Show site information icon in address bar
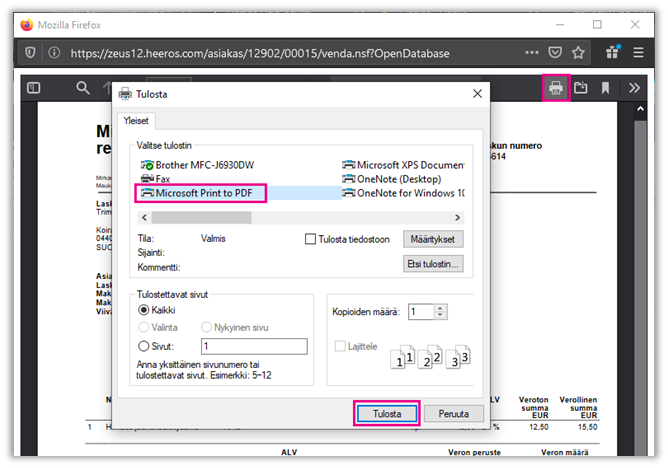The height and width of the screenshot is (468, 668). 54,53
